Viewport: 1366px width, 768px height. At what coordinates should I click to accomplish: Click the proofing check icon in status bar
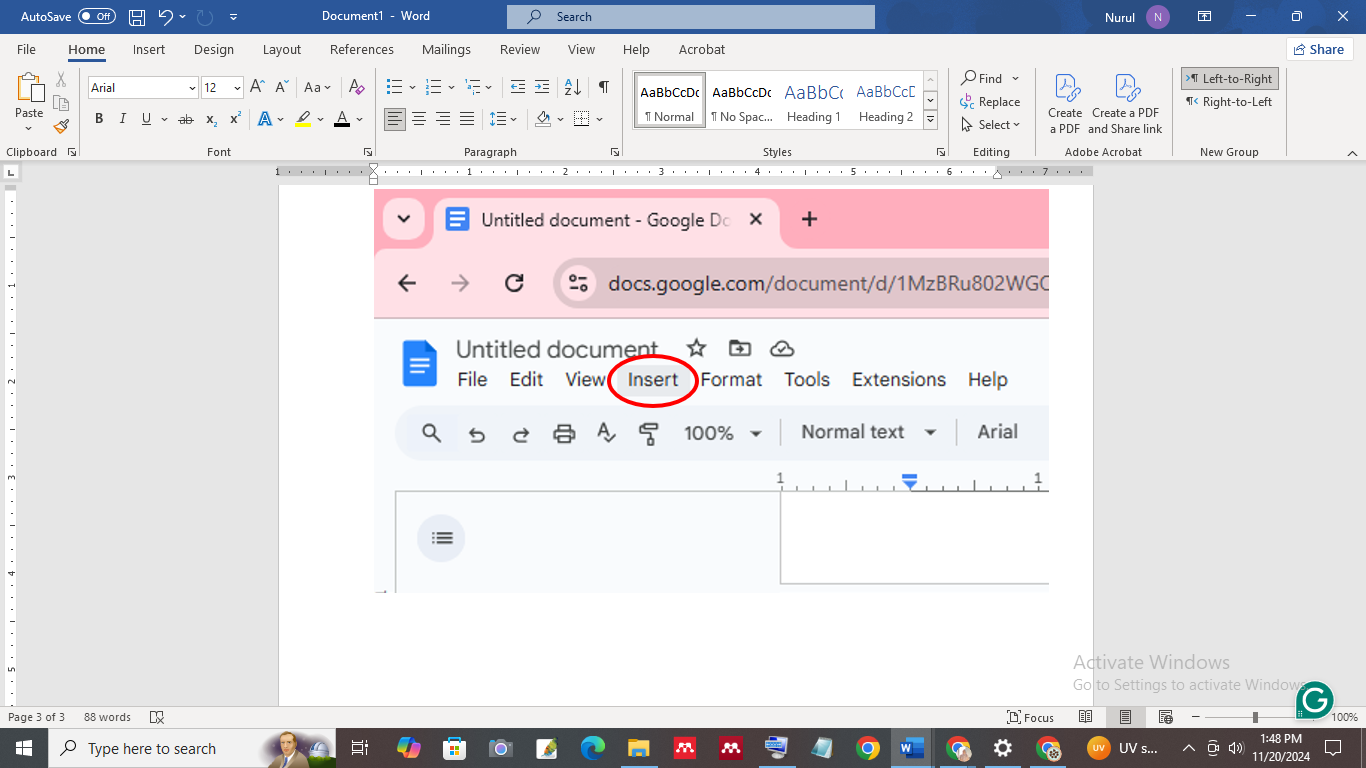coord(156,717)
